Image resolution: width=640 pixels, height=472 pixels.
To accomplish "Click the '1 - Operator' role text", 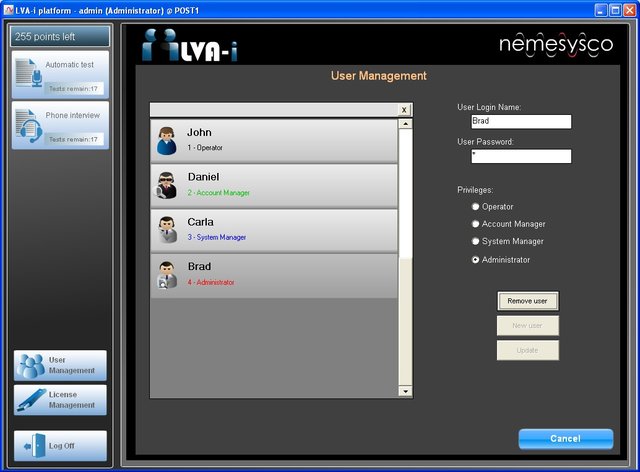I will pos(205,147).
